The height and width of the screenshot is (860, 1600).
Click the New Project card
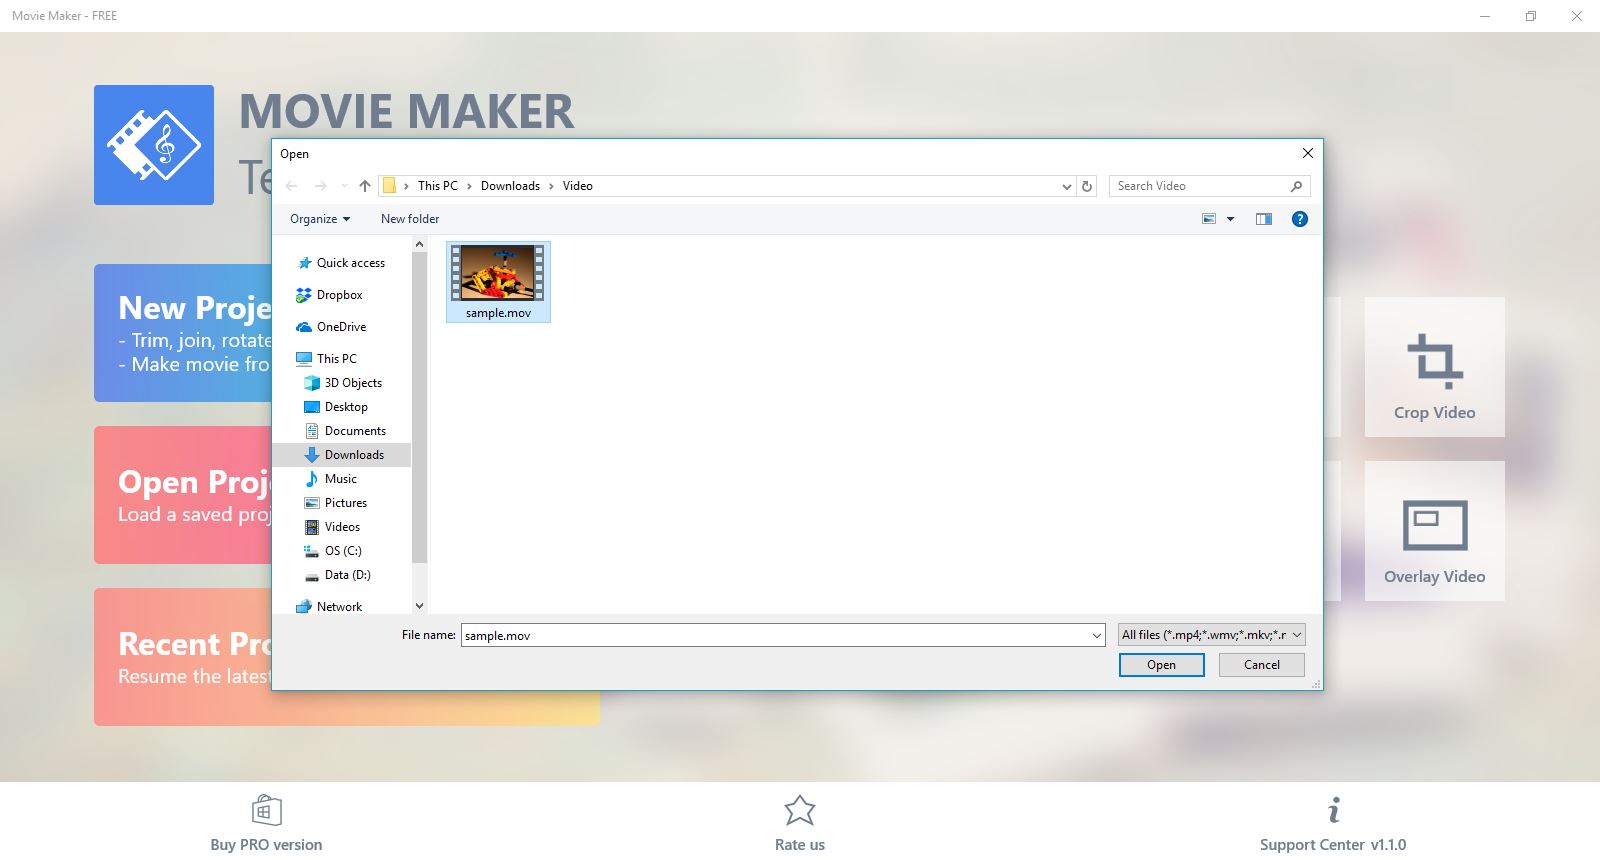[183, 333]
